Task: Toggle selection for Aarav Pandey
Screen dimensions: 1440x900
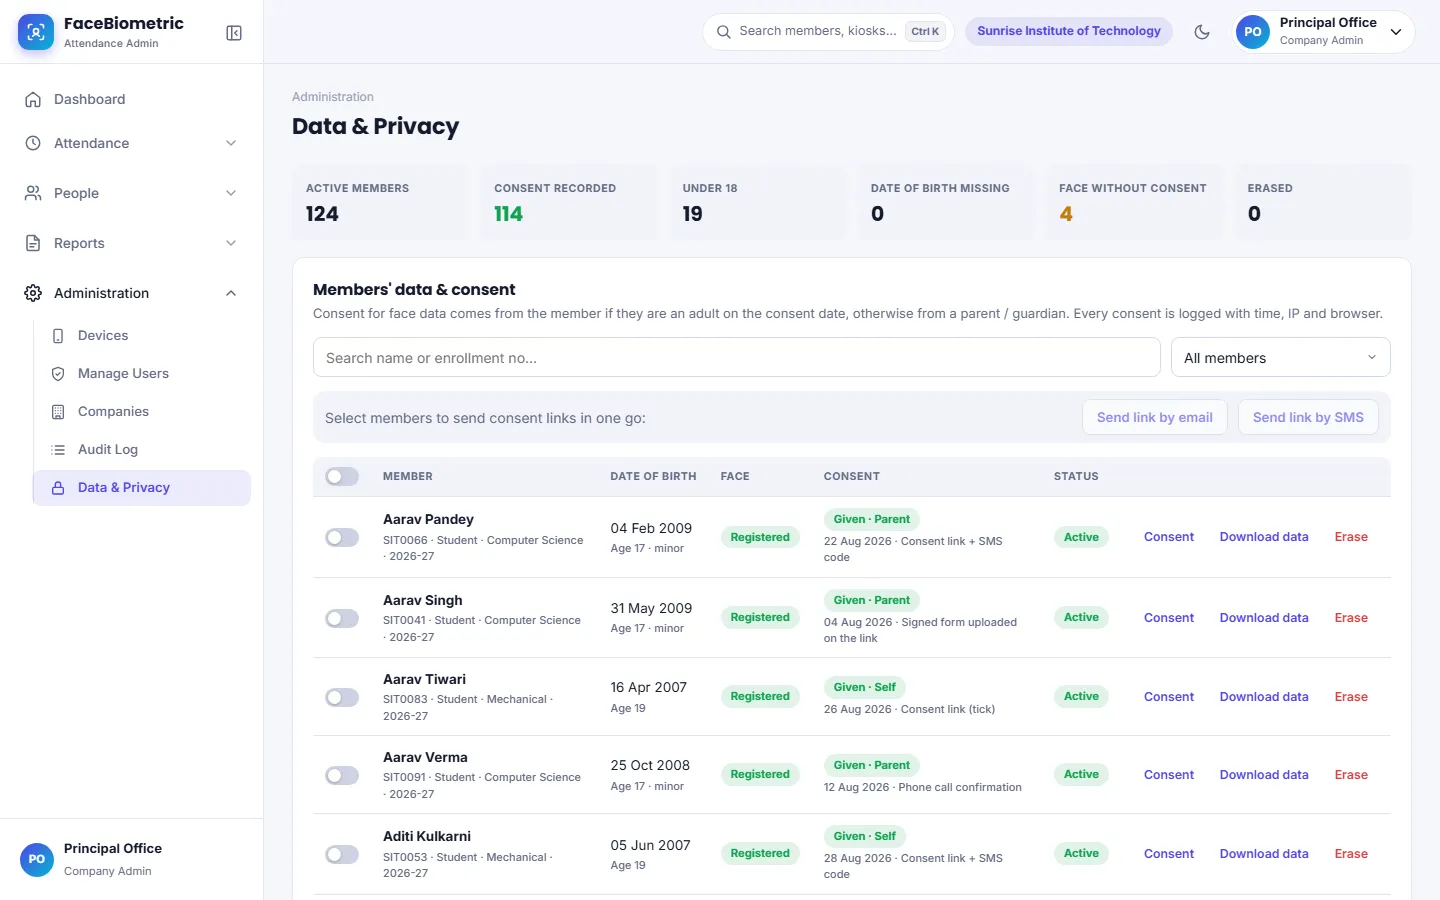Action: point(342,538)
